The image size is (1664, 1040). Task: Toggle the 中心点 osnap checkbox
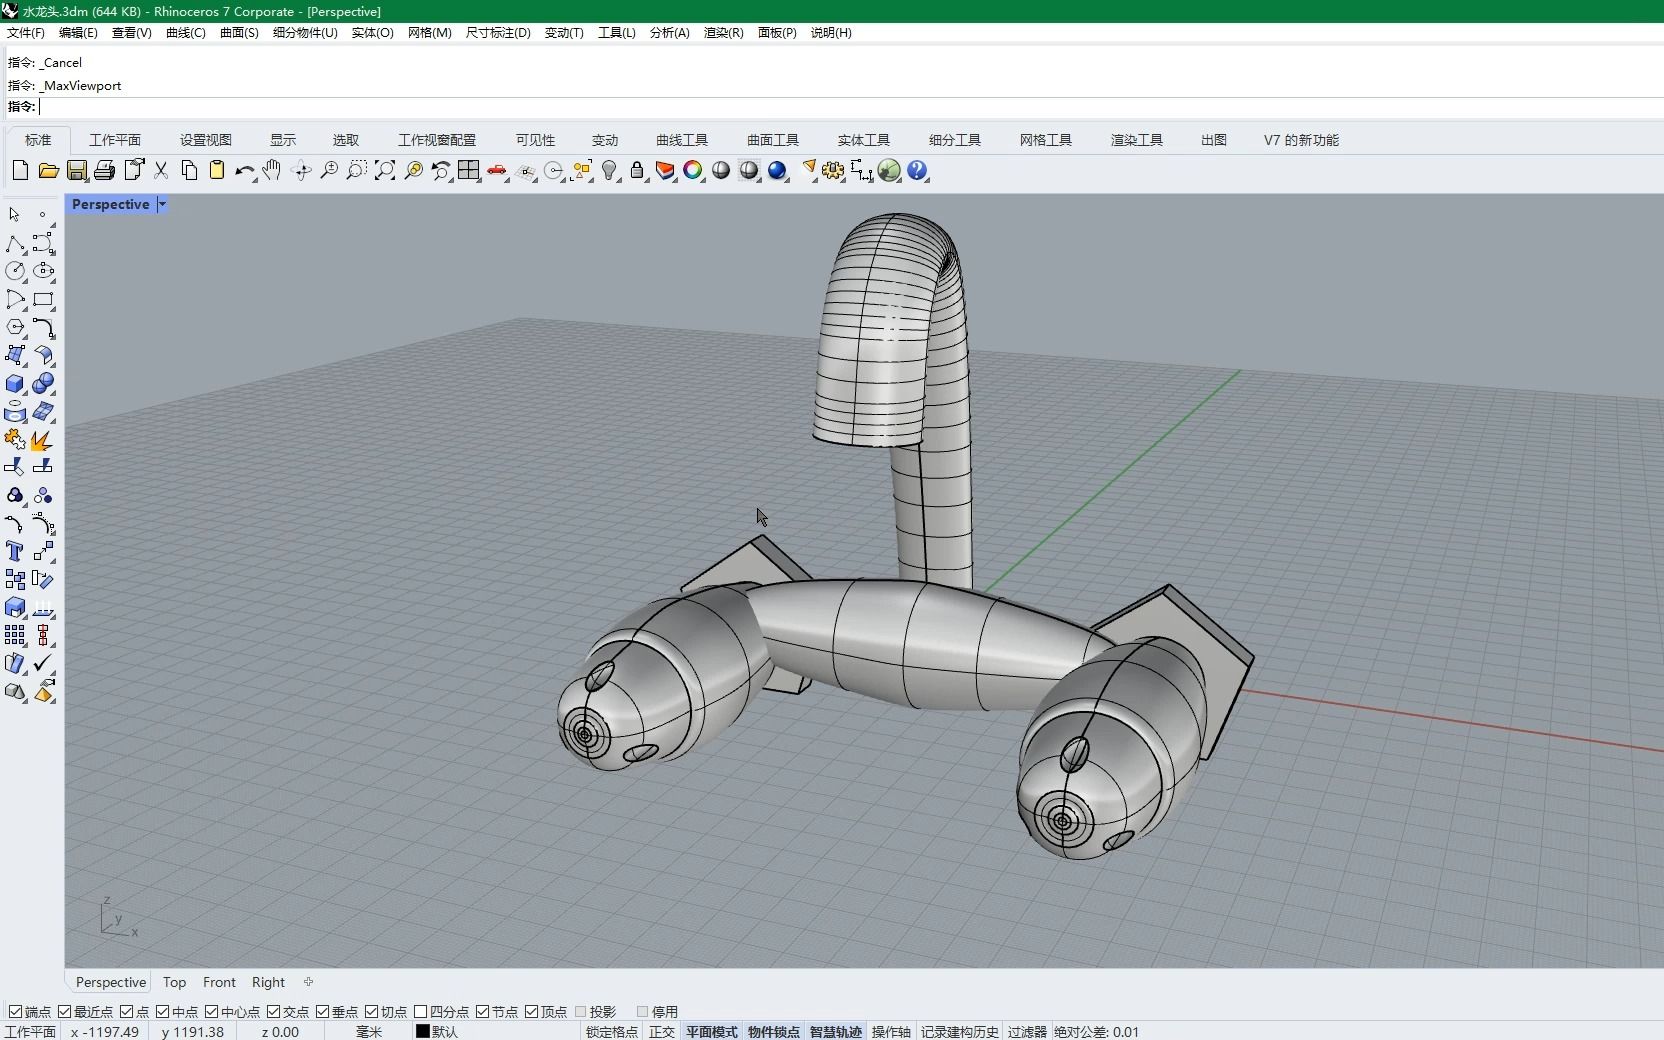click(211, 1012)
